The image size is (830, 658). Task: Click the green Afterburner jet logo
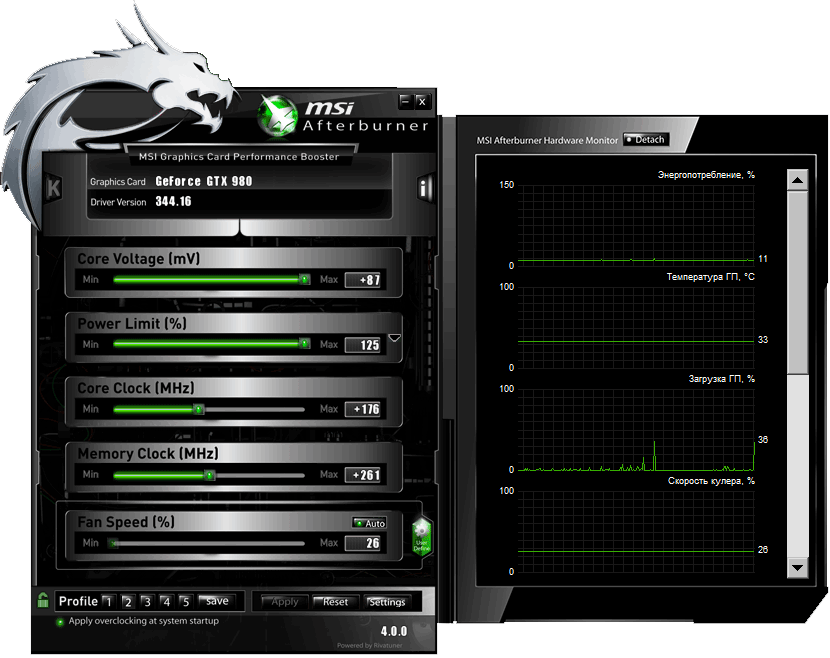pos(277,113)
